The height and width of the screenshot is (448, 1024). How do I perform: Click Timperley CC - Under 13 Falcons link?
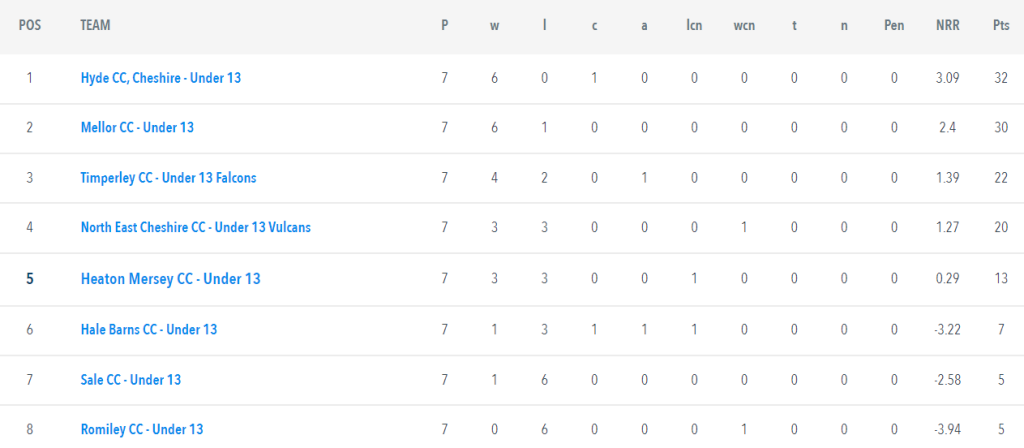(x=168, y=178)
